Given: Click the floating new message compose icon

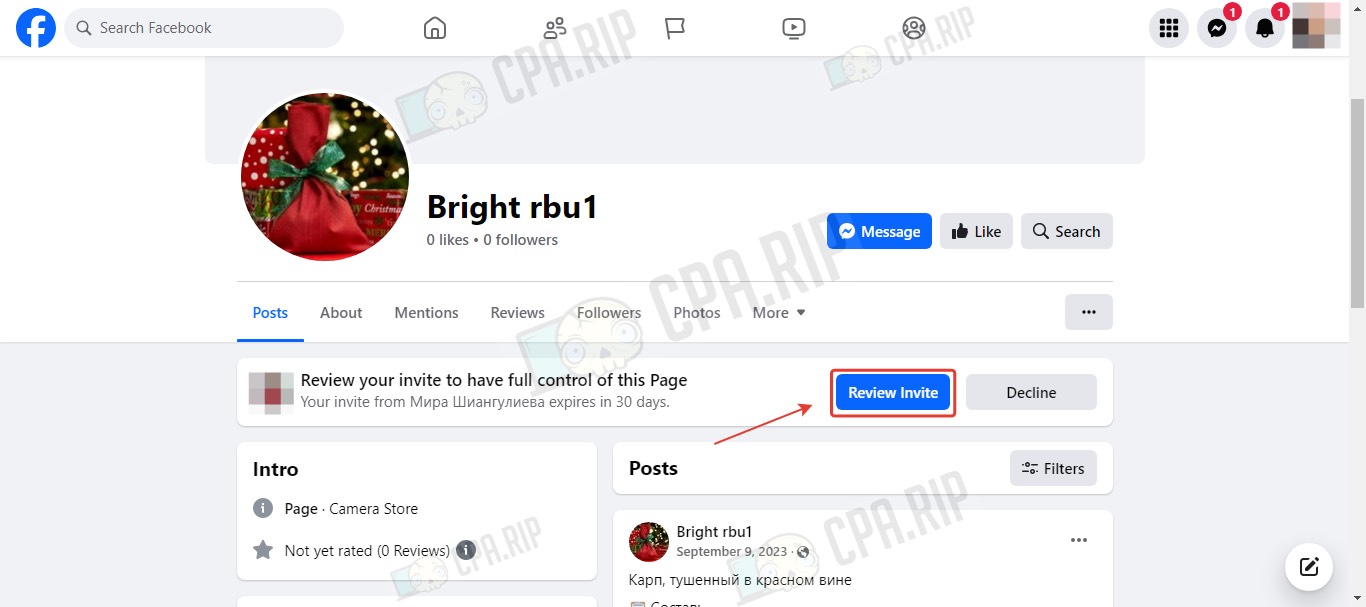Looking at the screenshot, I should pos(1309,567).
